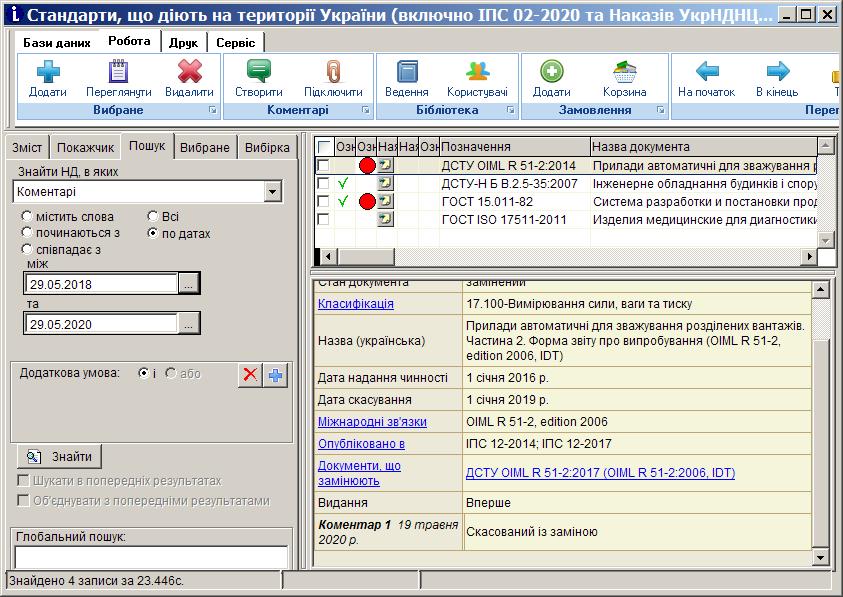Expand the Коментарі group dialog launcher

pyautogui.click(x=366, y=110)
